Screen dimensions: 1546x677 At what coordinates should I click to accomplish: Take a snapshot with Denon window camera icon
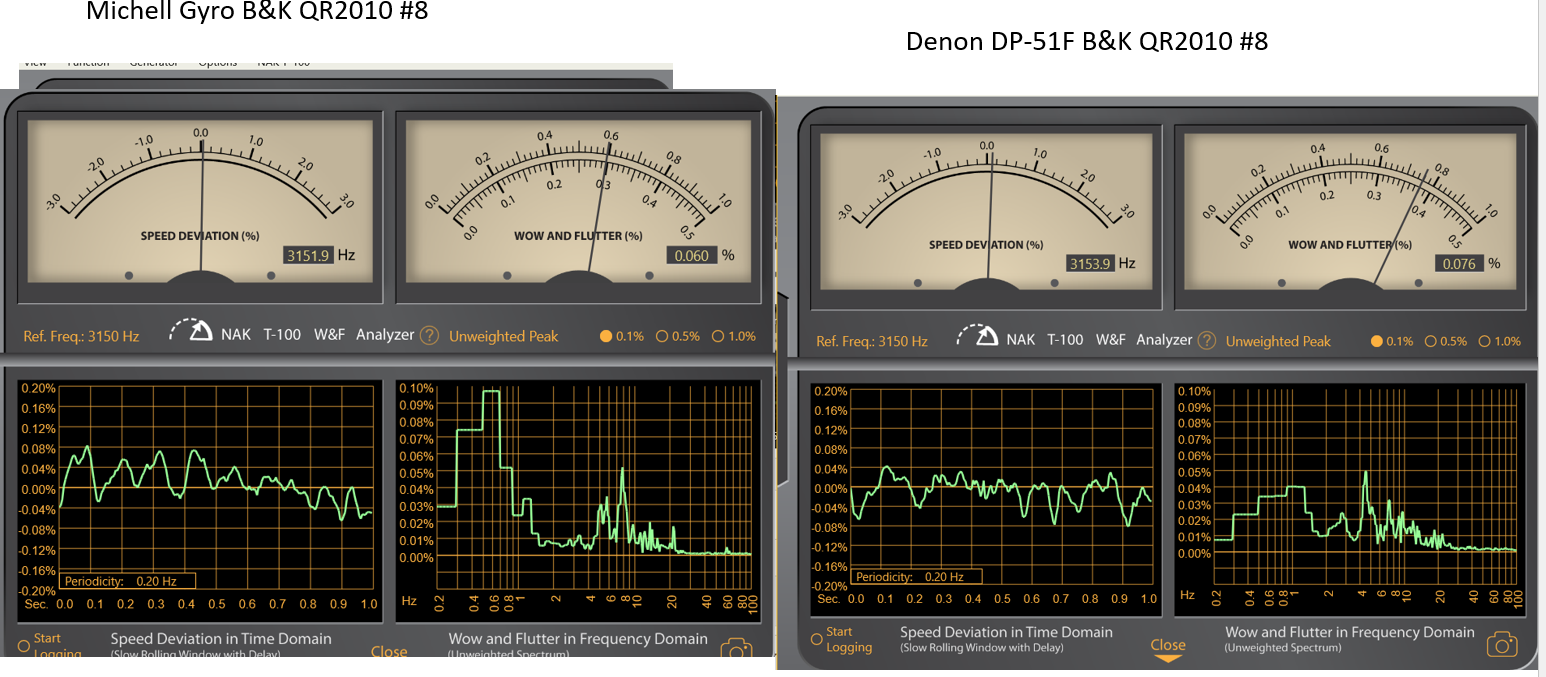[x=1502, y=644]
